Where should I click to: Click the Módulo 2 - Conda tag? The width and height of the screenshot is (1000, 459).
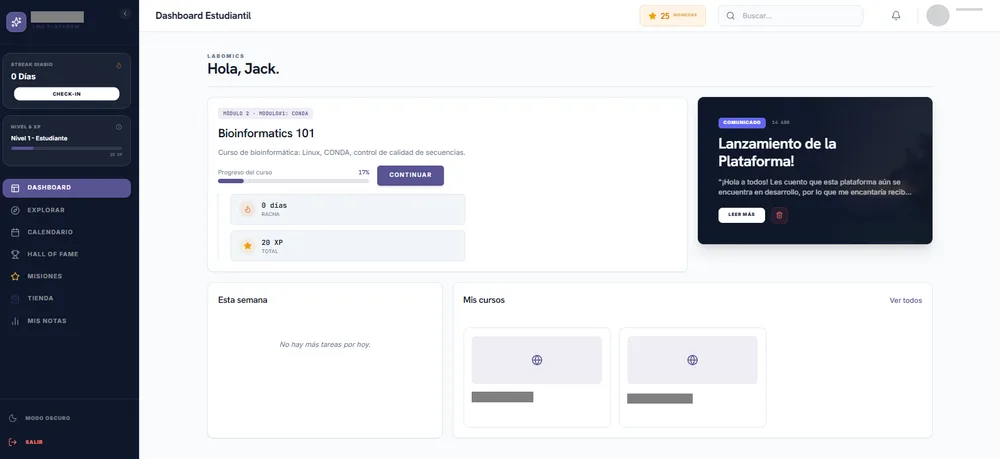265,113
